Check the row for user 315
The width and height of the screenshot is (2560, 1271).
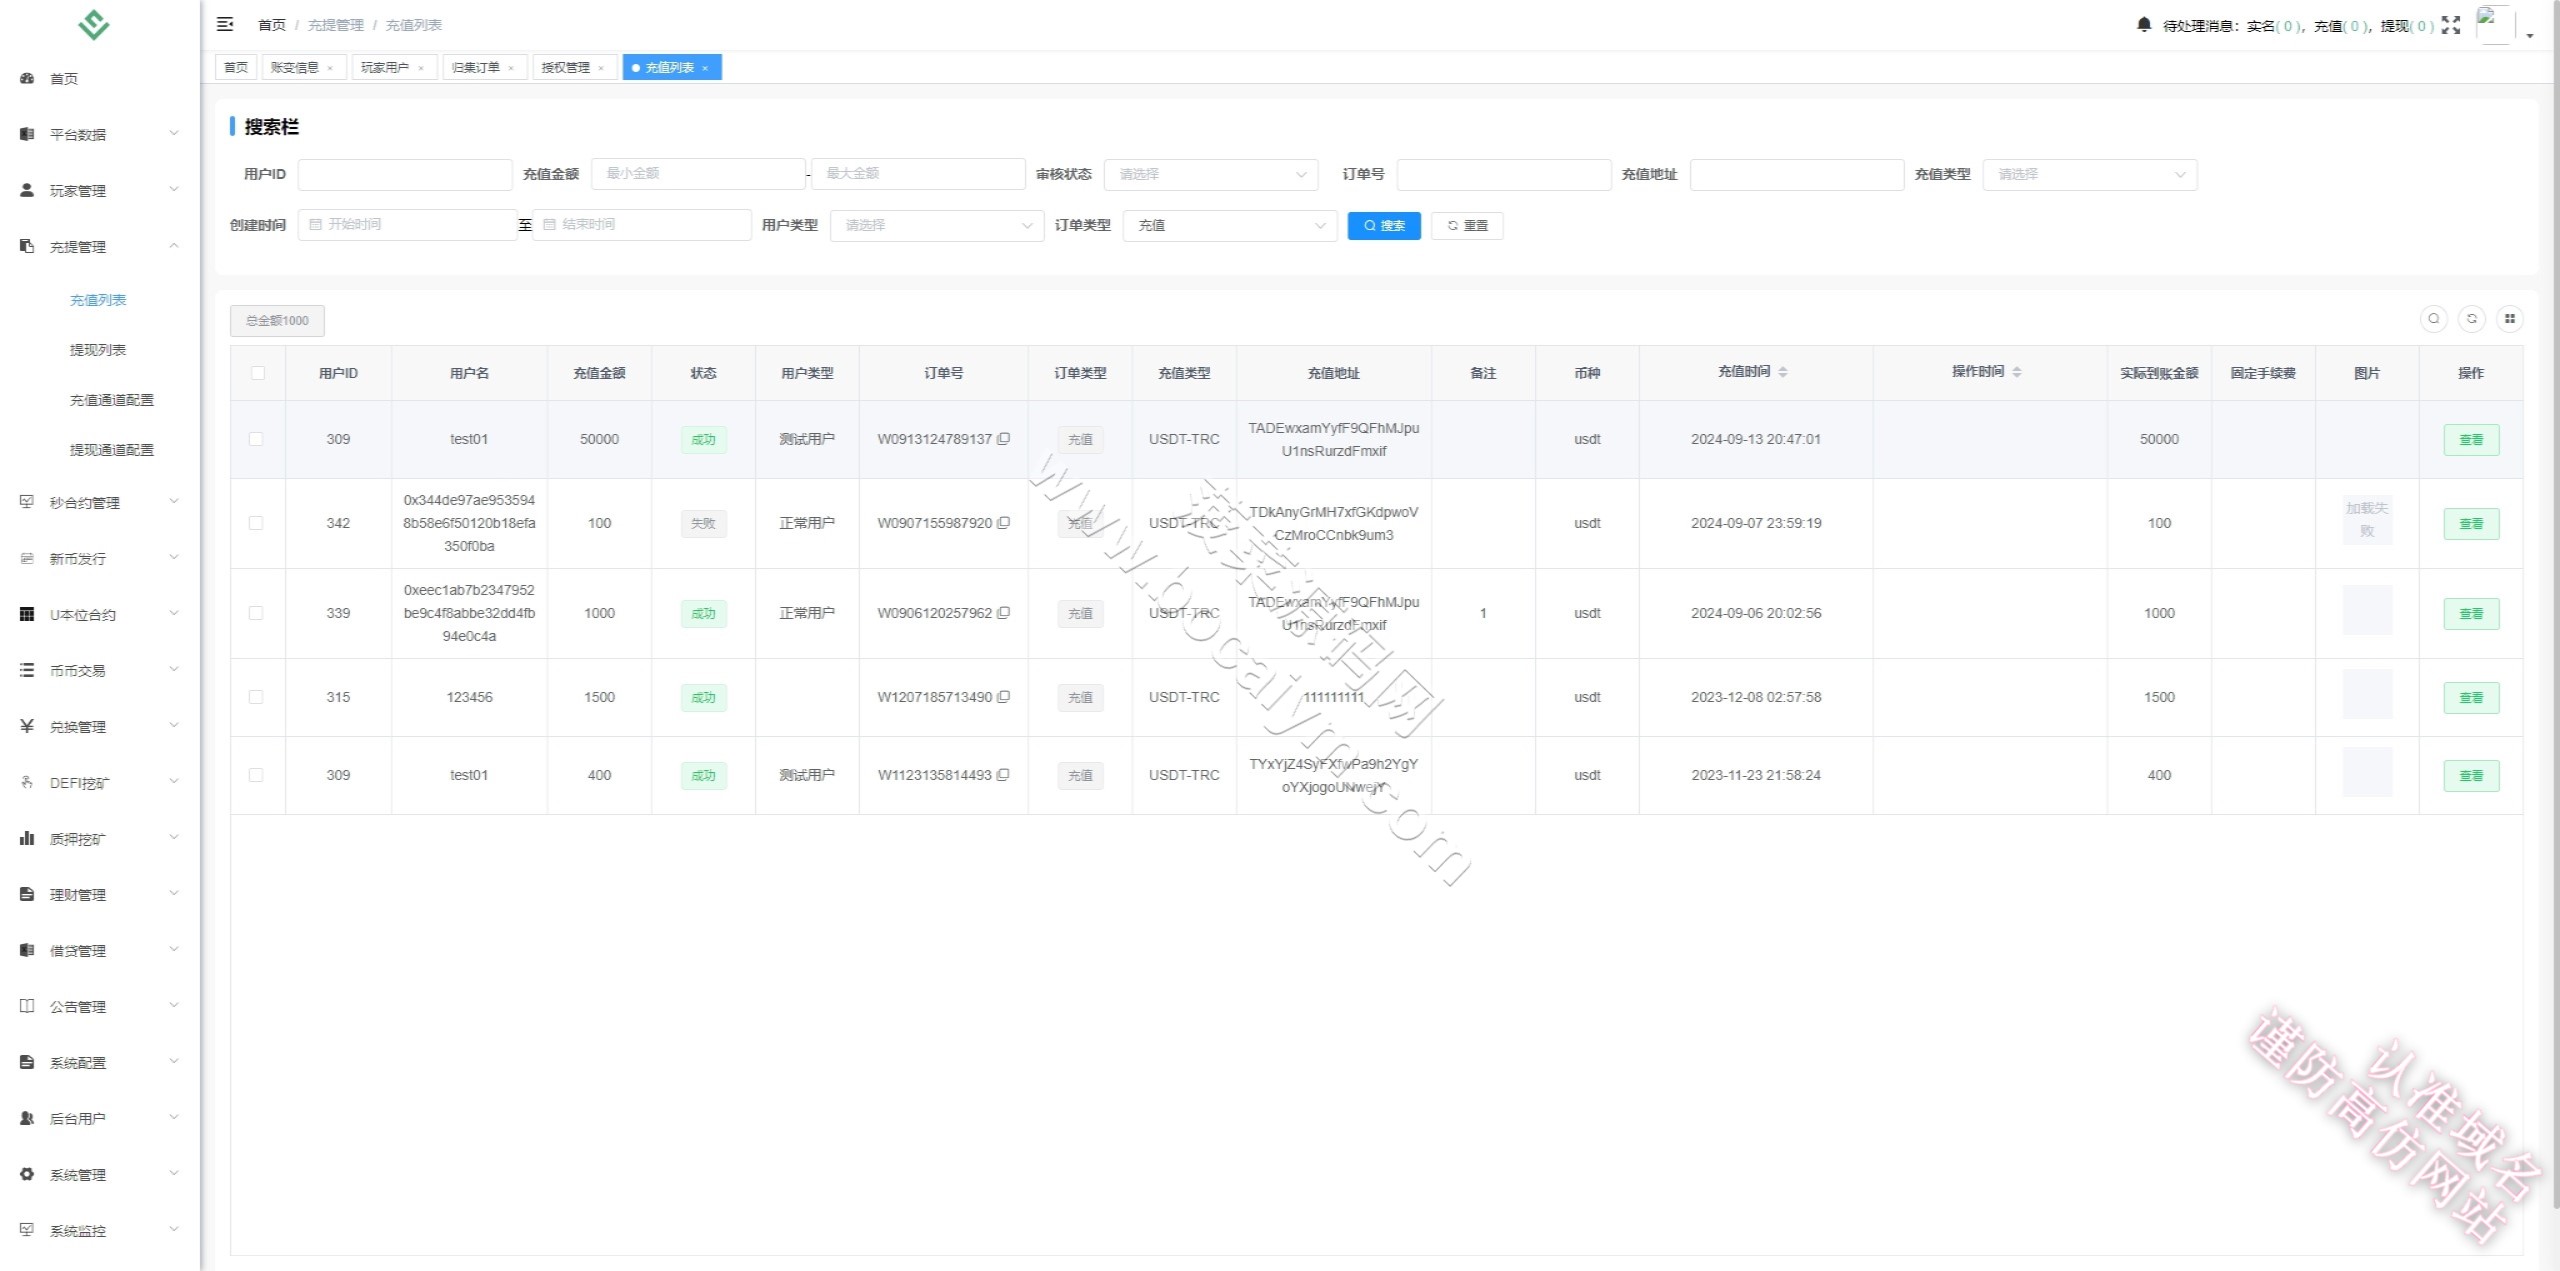[x=256, y=697]
